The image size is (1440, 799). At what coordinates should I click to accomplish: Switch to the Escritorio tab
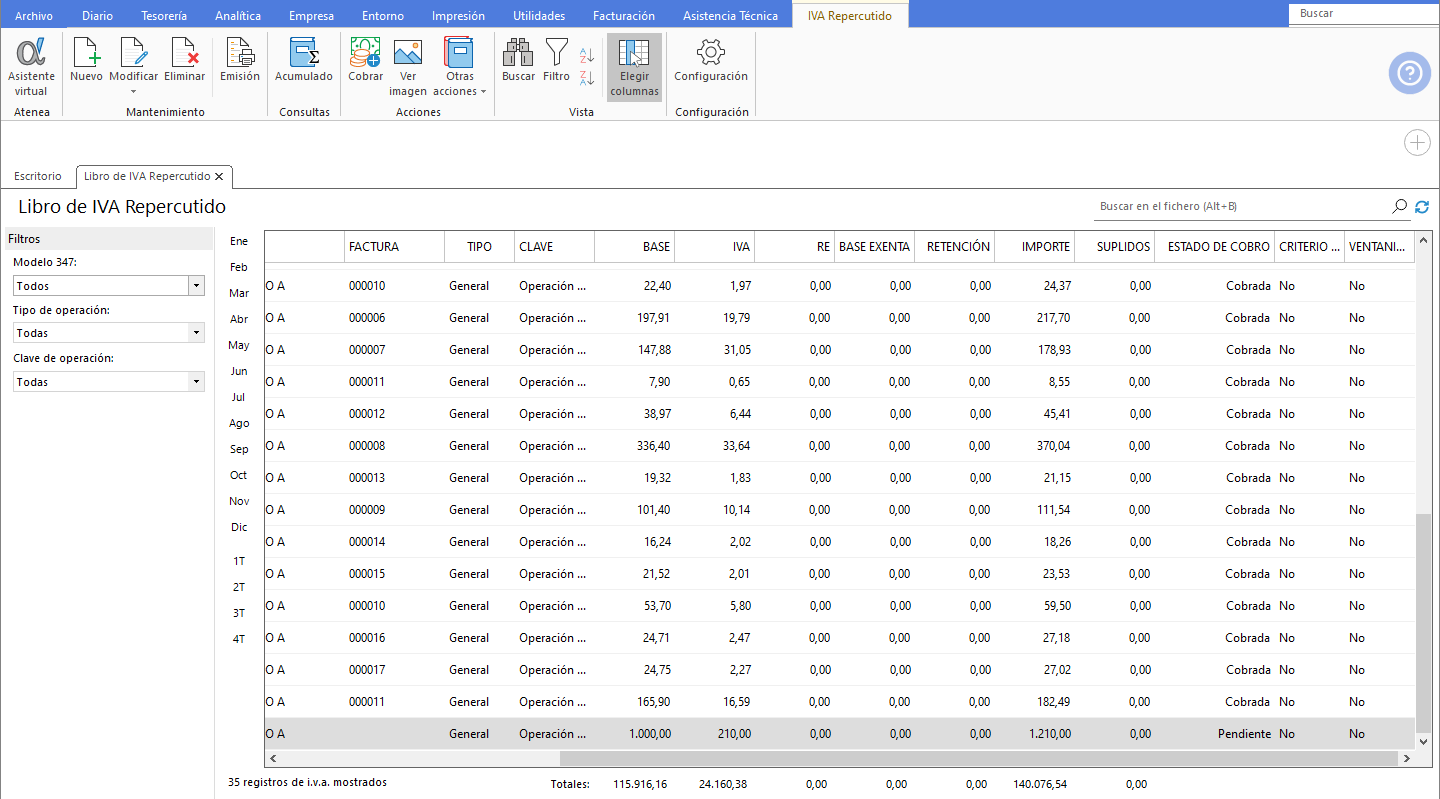(38, 176)
